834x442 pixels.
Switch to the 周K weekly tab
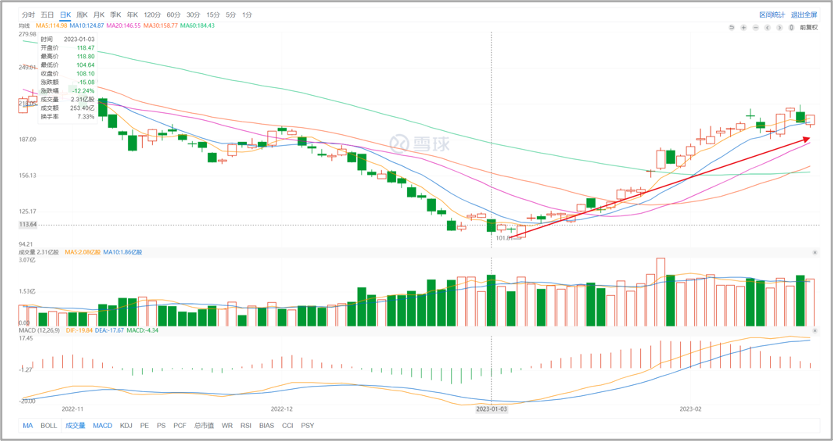[x=82, y=15]
